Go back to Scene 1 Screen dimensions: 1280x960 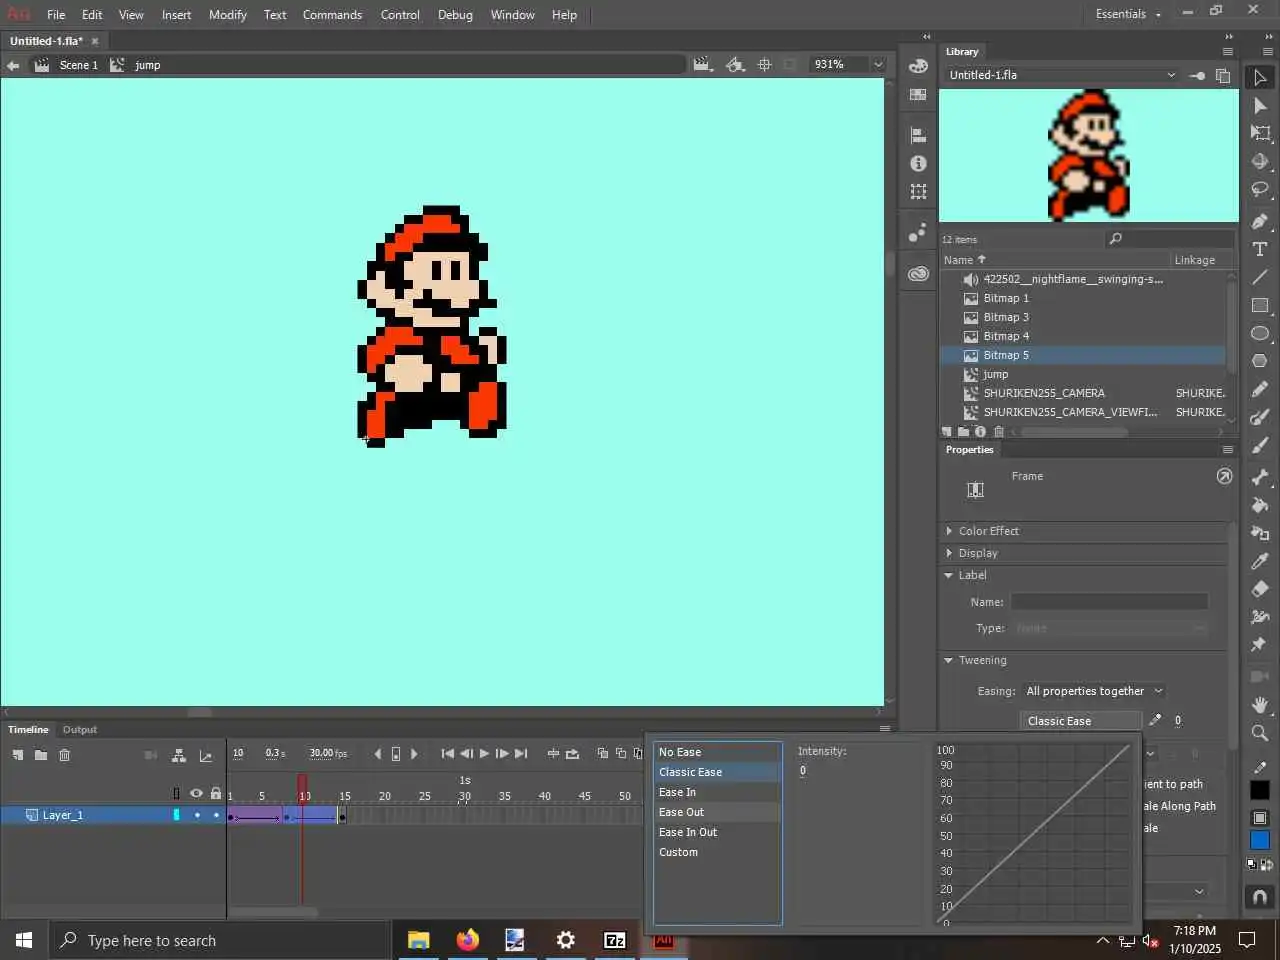coord(78,65)
